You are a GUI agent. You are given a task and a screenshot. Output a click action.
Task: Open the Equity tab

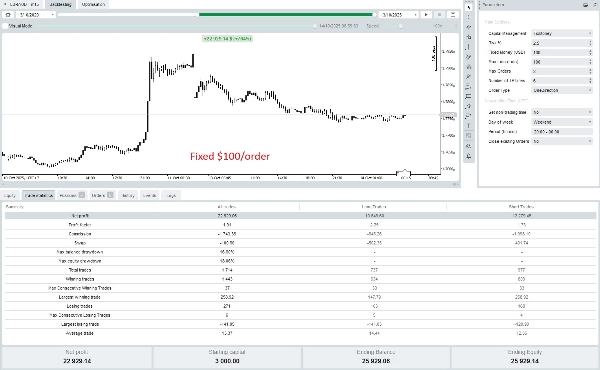click(x=10, y=196)
